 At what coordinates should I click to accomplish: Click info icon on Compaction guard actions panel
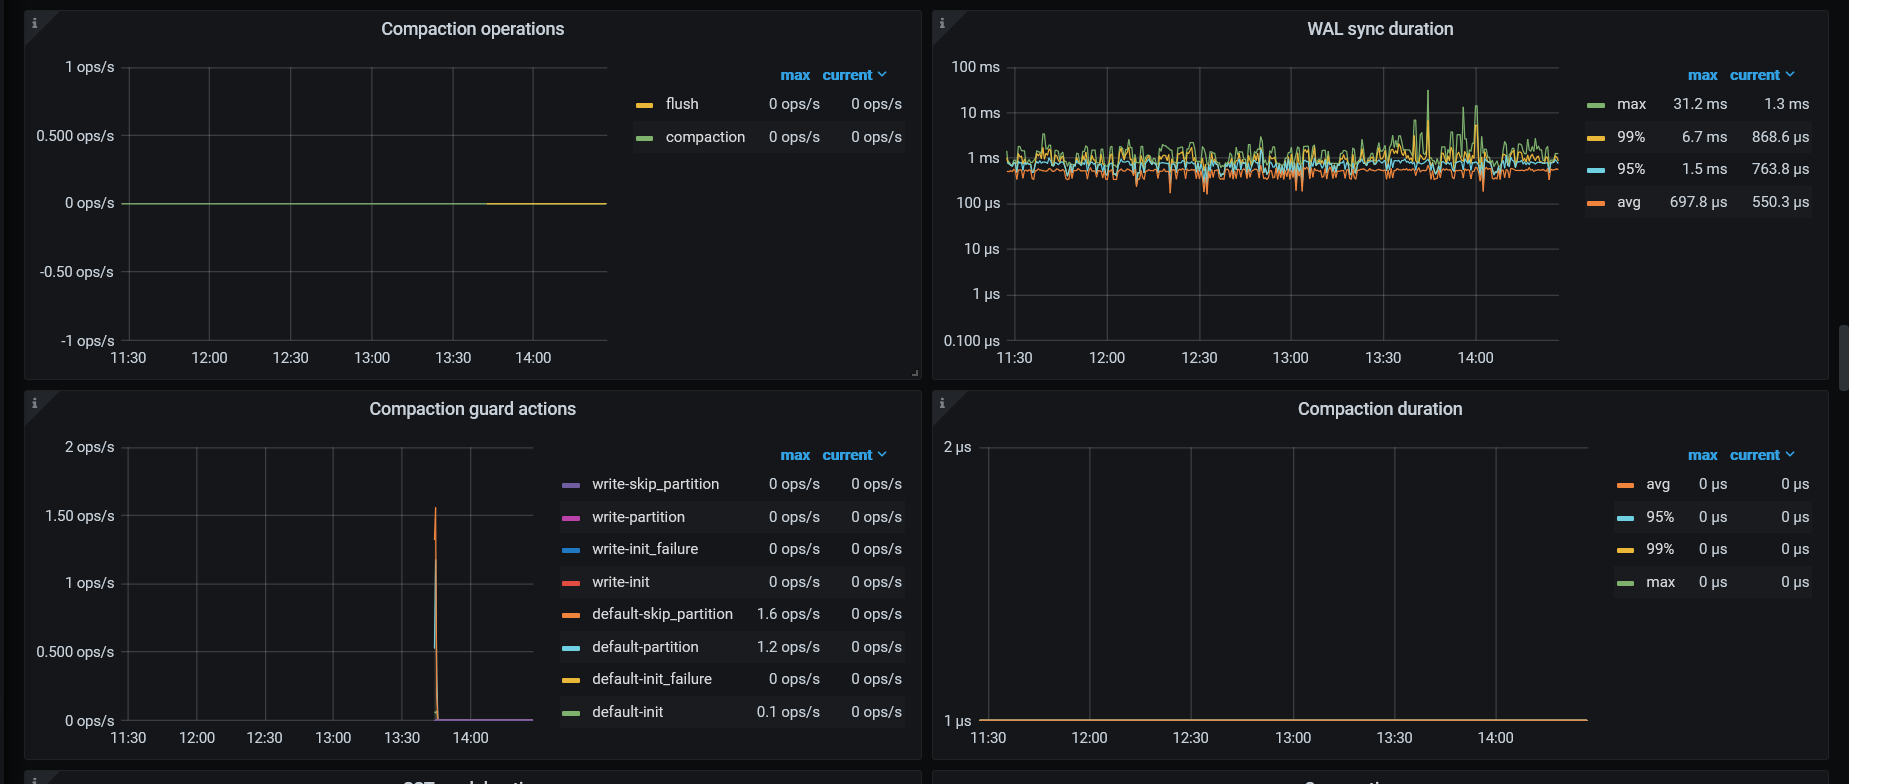(x=35, y=403)
